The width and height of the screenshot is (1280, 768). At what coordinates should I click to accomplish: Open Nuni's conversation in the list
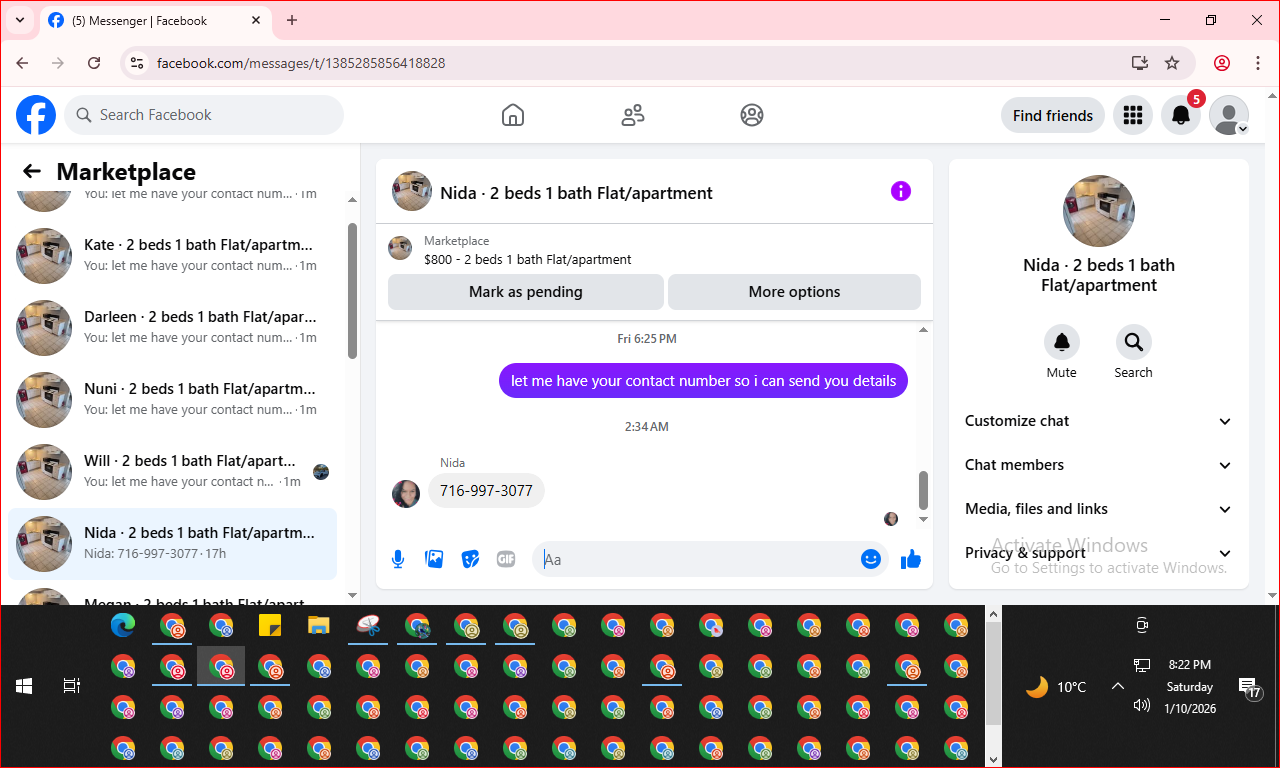pos(173,400)
